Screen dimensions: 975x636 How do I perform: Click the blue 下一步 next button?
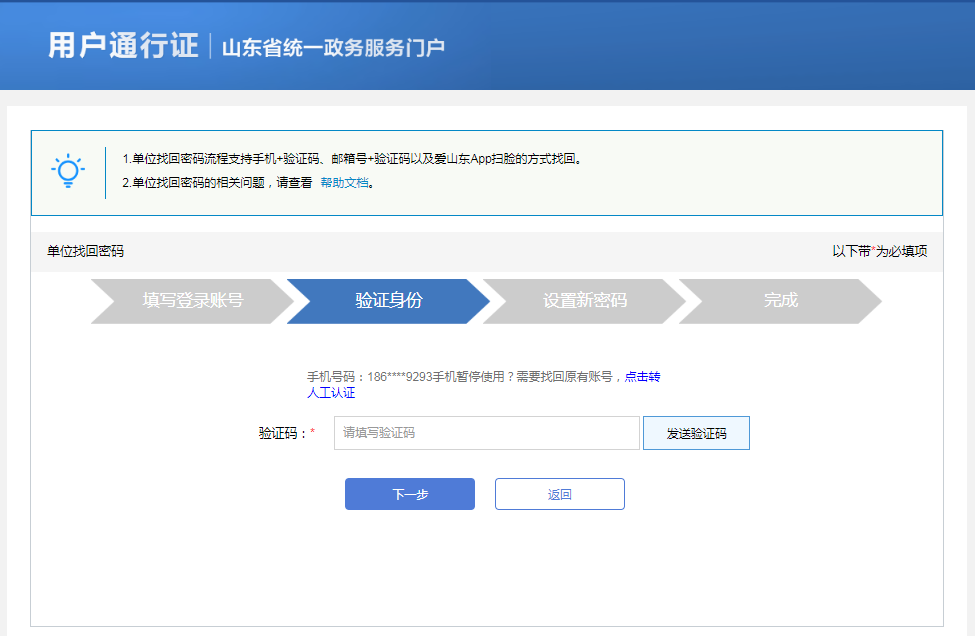point(409,494)
